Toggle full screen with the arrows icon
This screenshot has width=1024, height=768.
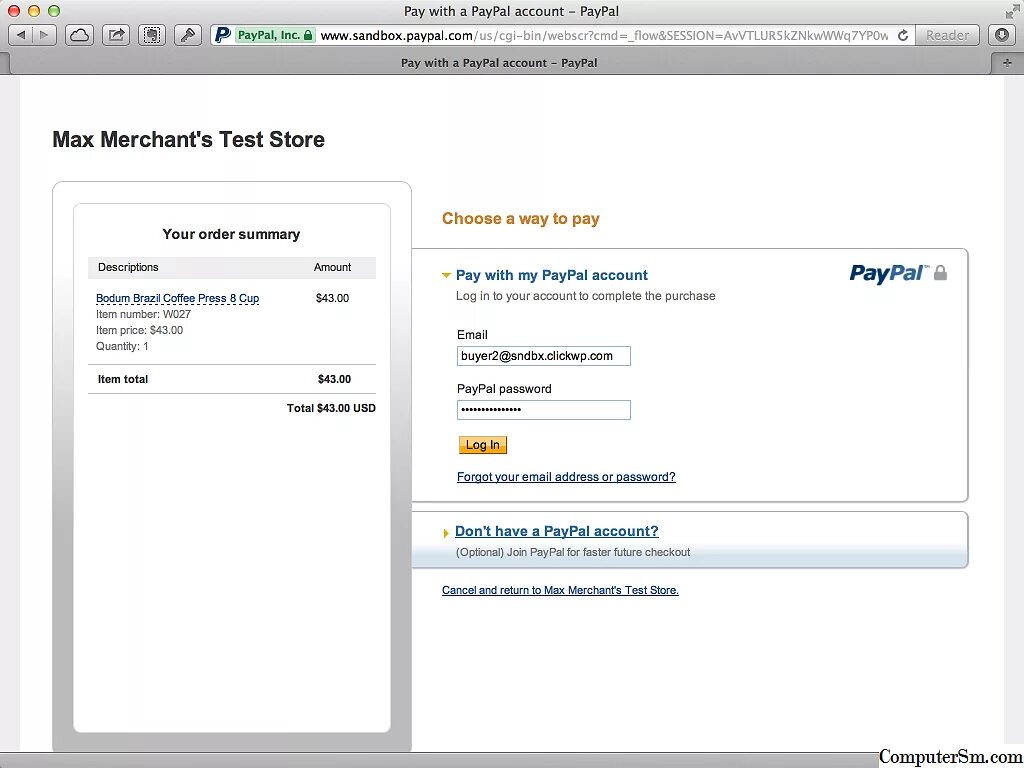pyautogui.click(x=1013, y=11)
